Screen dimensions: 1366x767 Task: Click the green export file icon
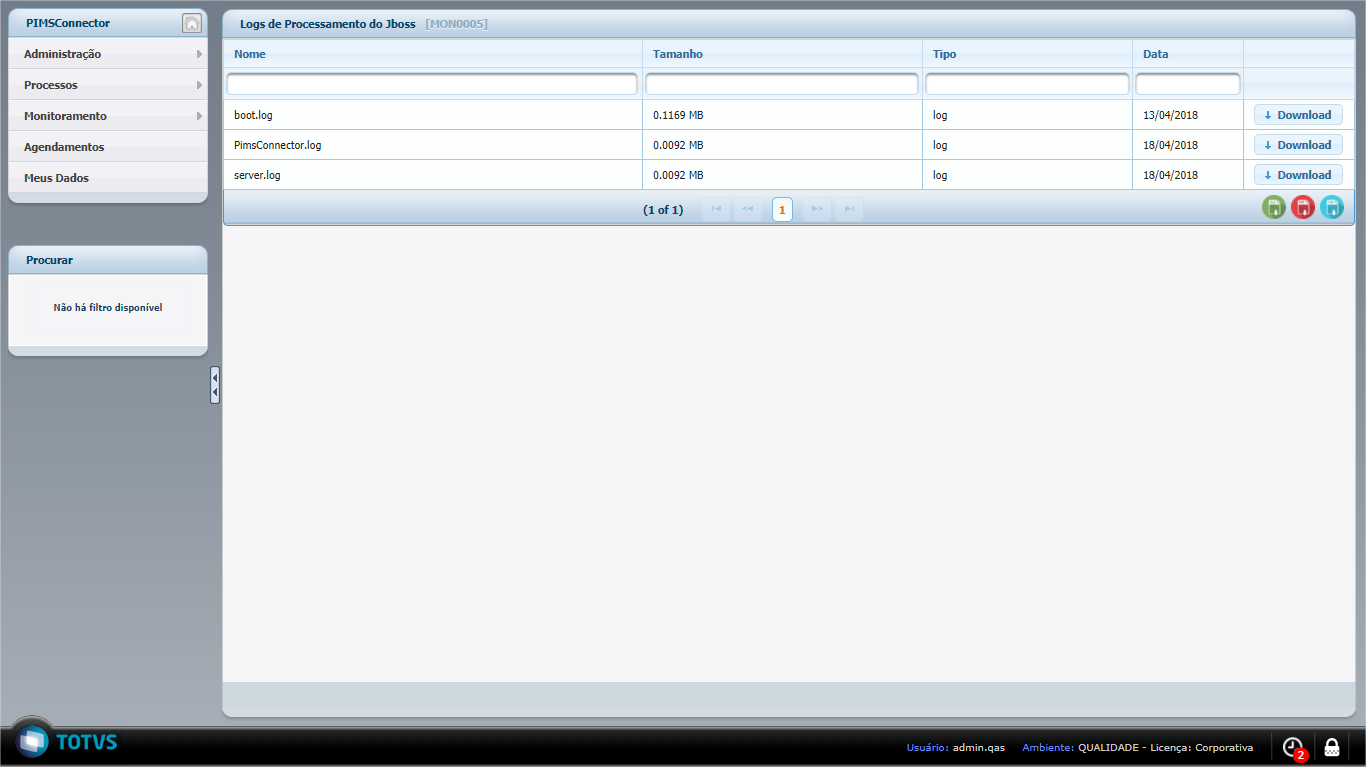point(1274,208)
